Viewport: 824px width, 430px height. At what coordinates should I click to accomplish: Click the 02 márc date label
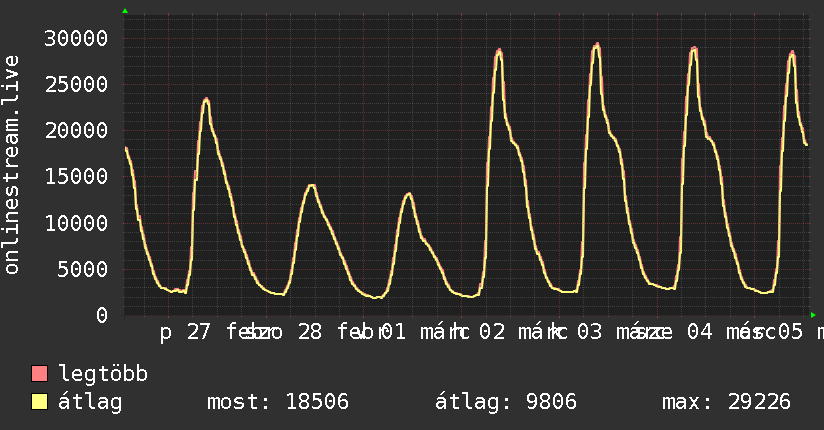pos(523,332)
